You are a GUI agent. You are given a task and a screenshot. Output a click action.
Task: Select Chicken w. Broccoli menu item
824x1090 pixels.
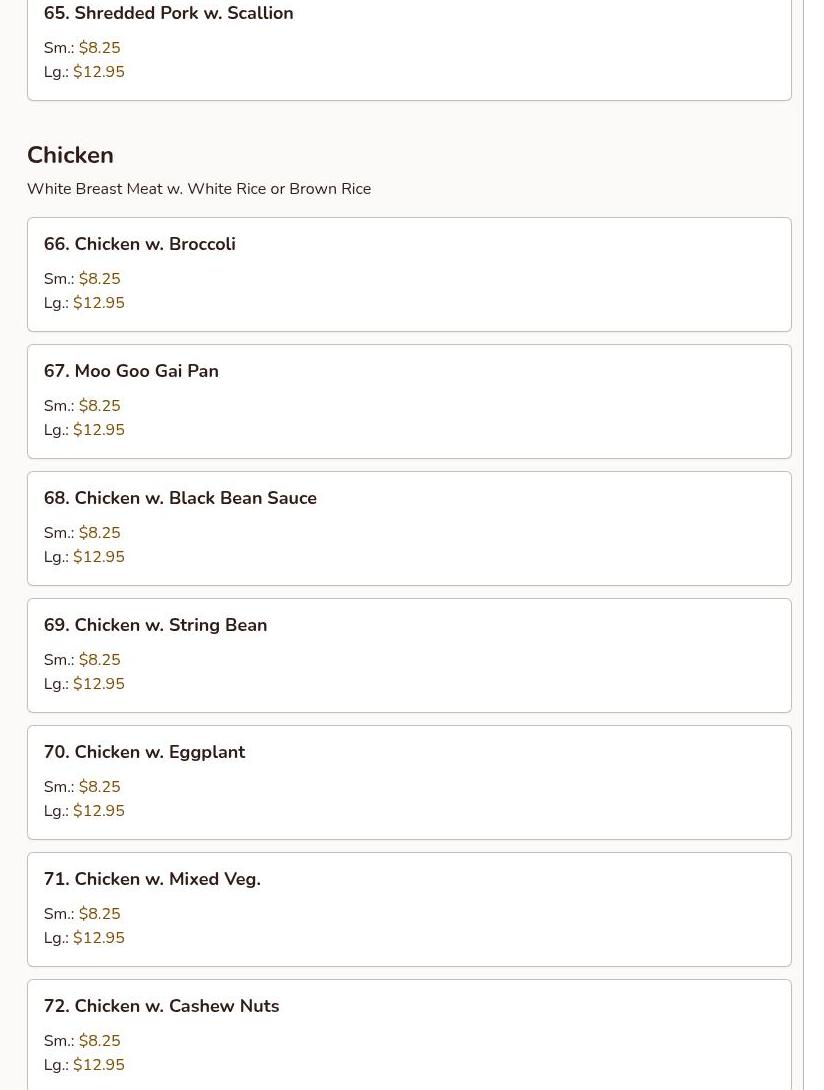click(409, 275)
